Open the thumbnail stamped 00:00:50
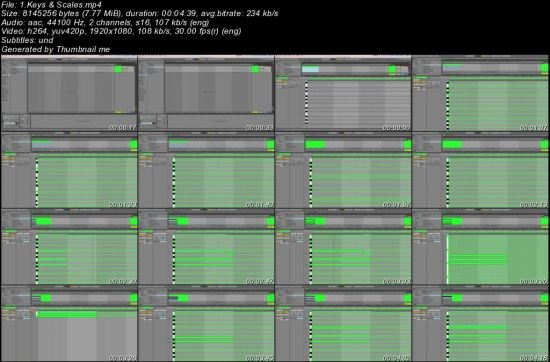 coord(343,93)
